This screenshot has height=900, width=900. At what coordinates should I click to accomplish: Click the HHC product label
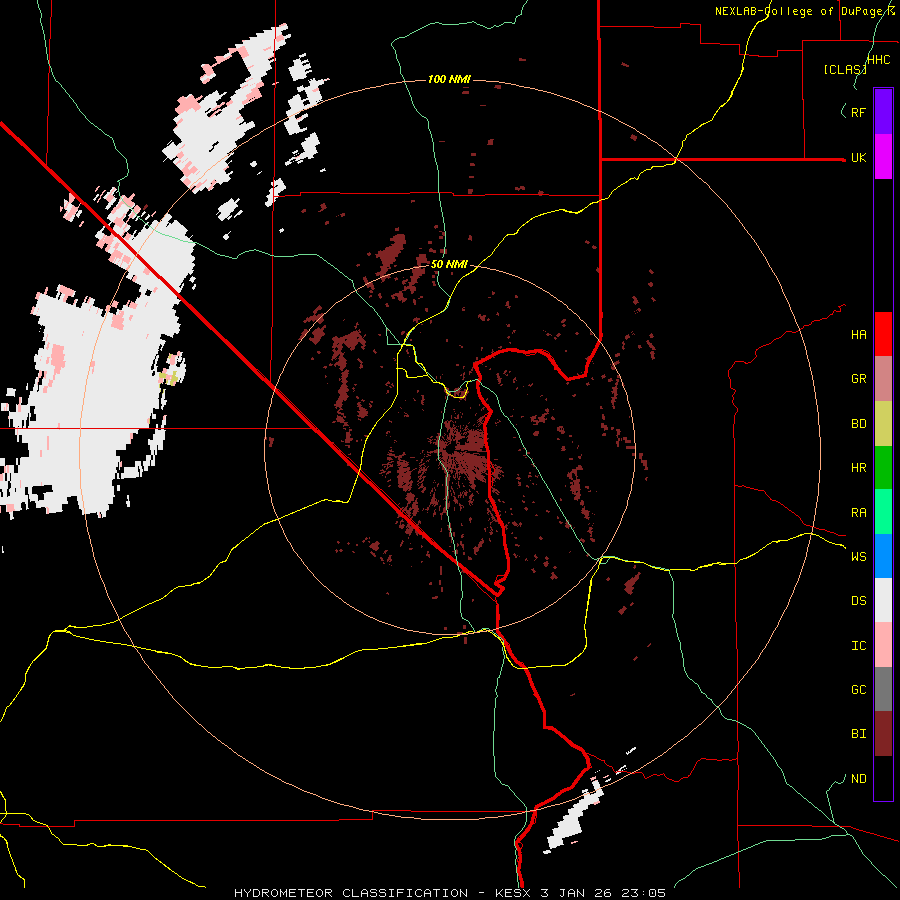878,60
